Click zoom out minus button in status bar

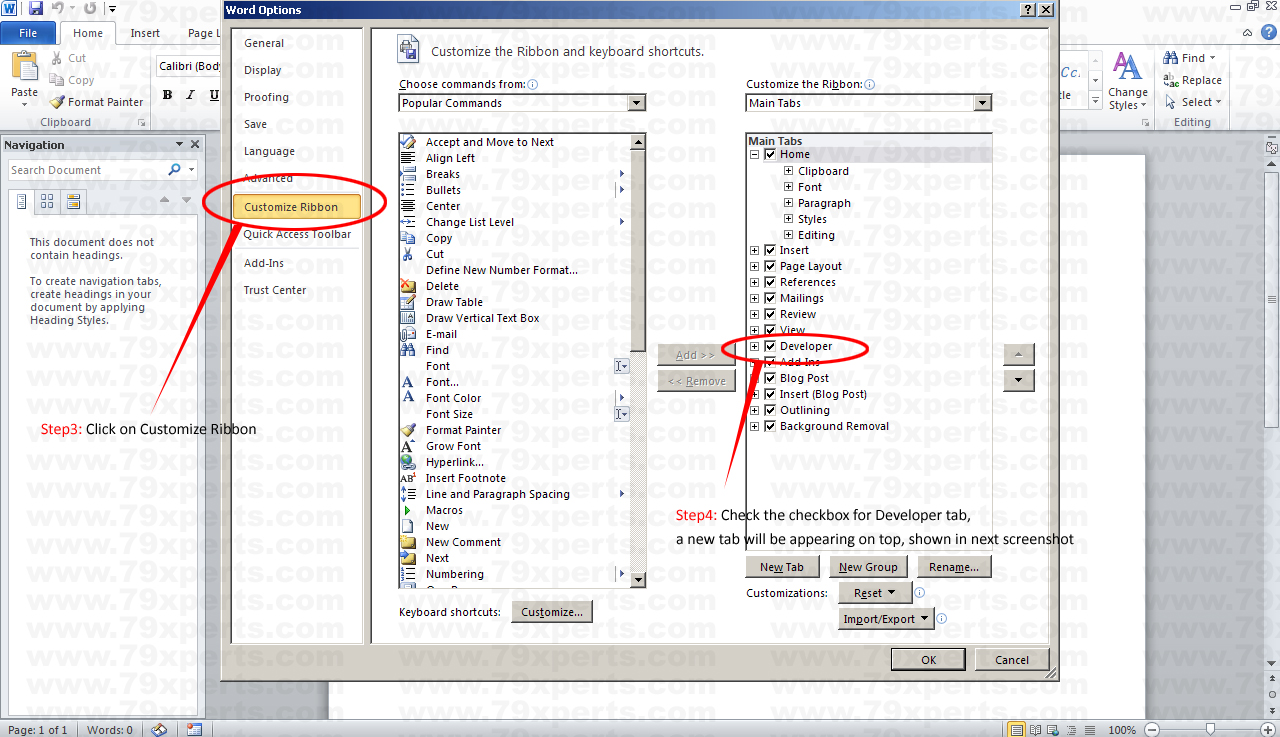click(1152, 730)
